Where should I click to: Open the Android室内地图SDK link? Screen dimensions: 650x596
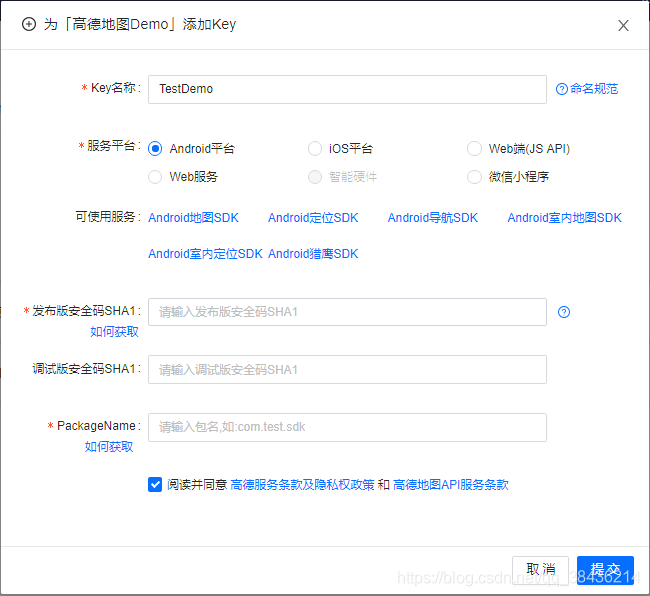565,218
